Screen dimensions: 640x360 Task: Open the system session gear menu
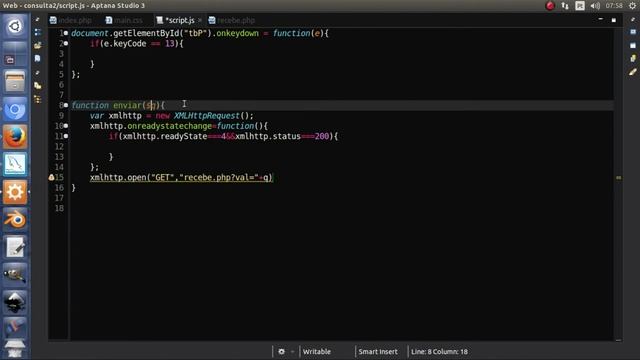[x=632, y=6]
